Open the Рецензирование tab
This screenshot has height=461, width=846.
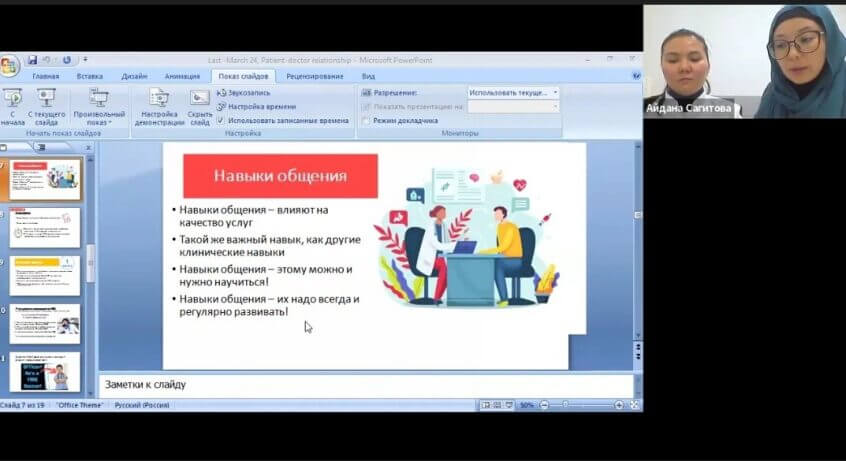314,76
